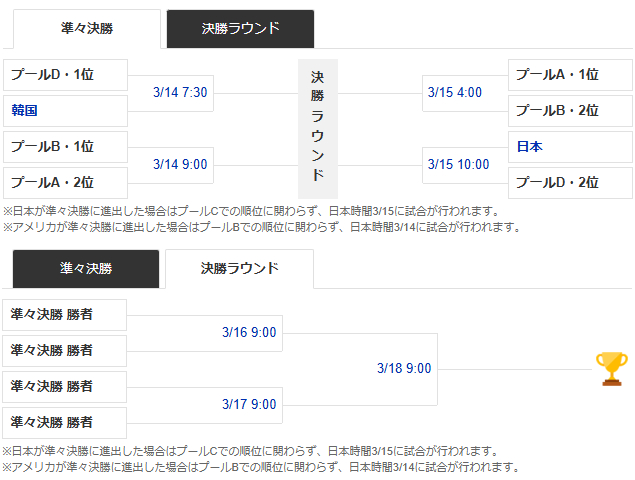Screen dimensions: 635x480
Task: Open the 3/15 4:00 match link
Action: [454, 93]
